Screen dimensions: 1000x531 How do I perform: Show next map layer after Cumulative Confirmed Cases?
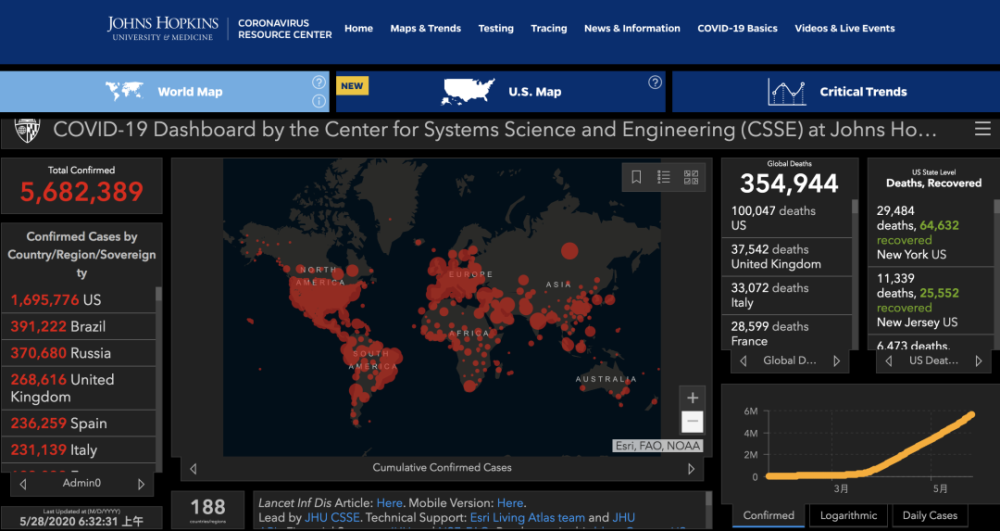[691, 469]
